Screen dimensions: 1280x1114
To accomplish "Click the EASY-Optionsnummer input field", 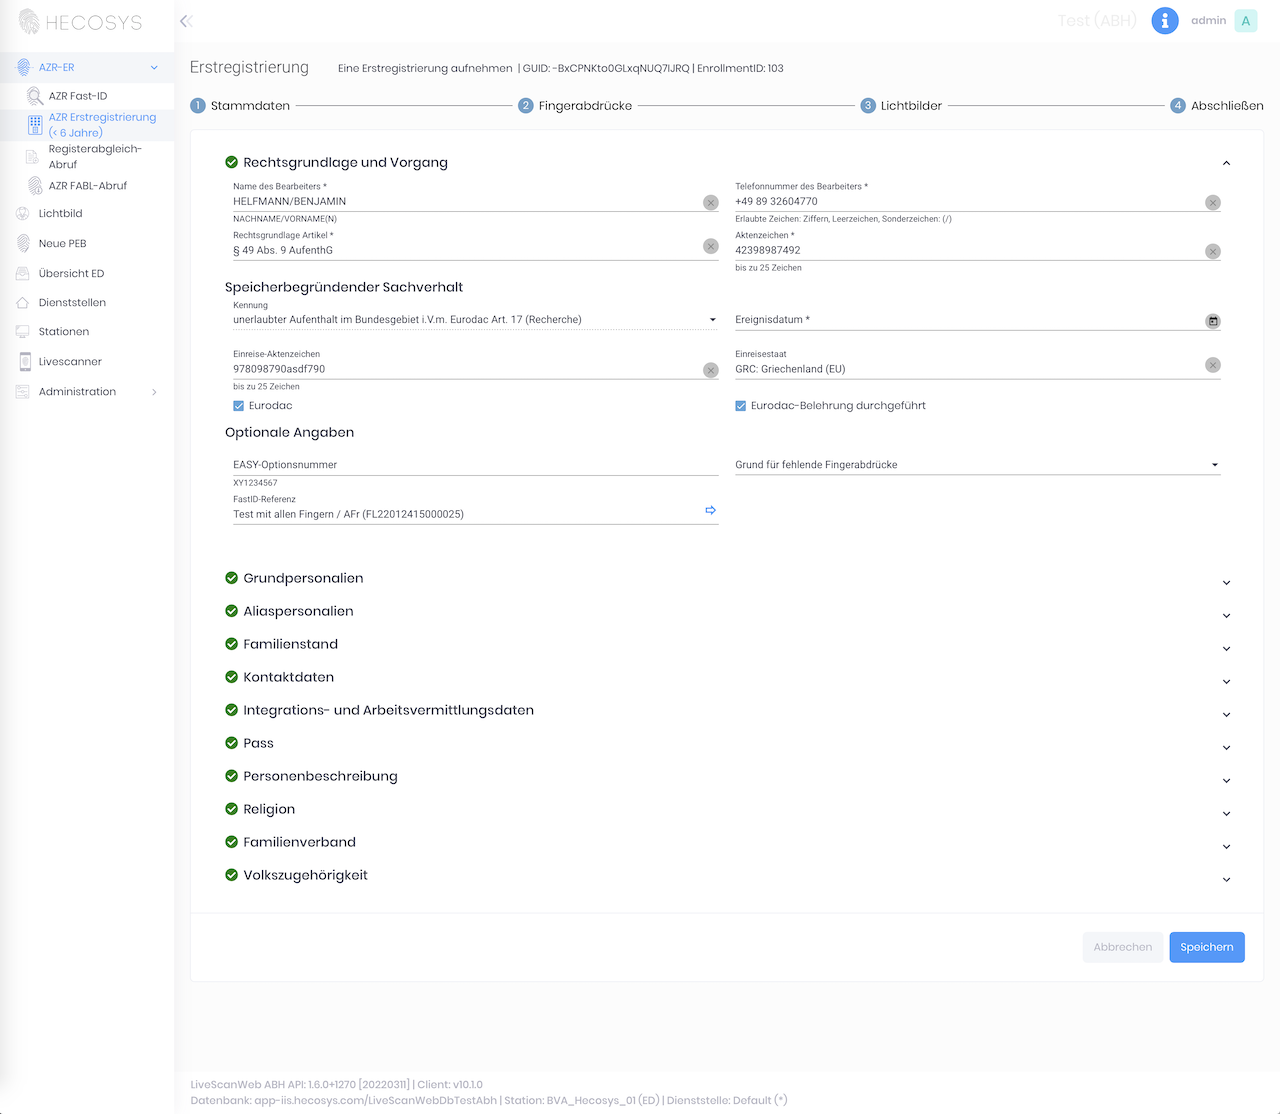I will (475, 465).
